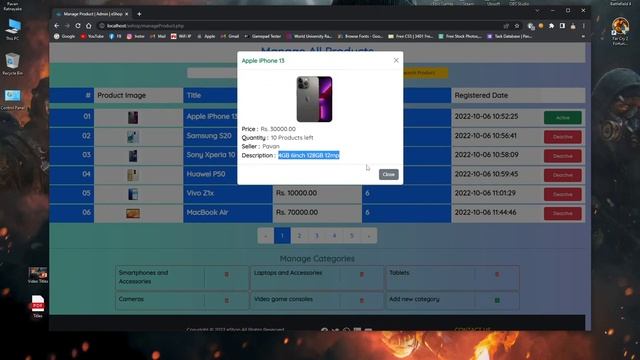
Task: Open the Insta bookmark
Action: 136,36
